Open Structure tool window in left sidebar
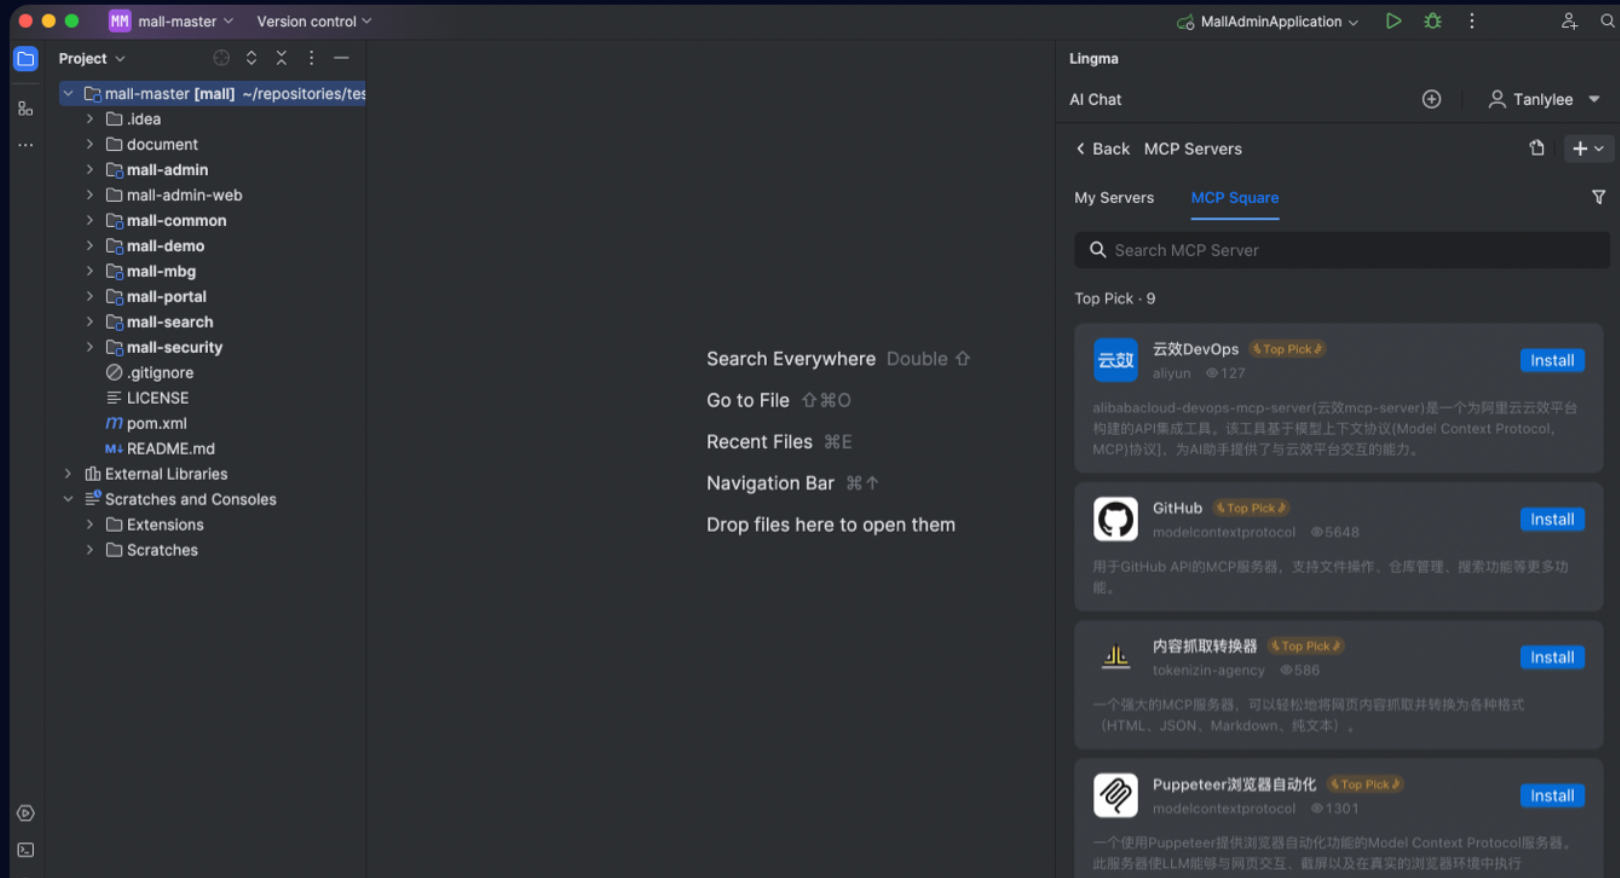 tap(26, 108)
